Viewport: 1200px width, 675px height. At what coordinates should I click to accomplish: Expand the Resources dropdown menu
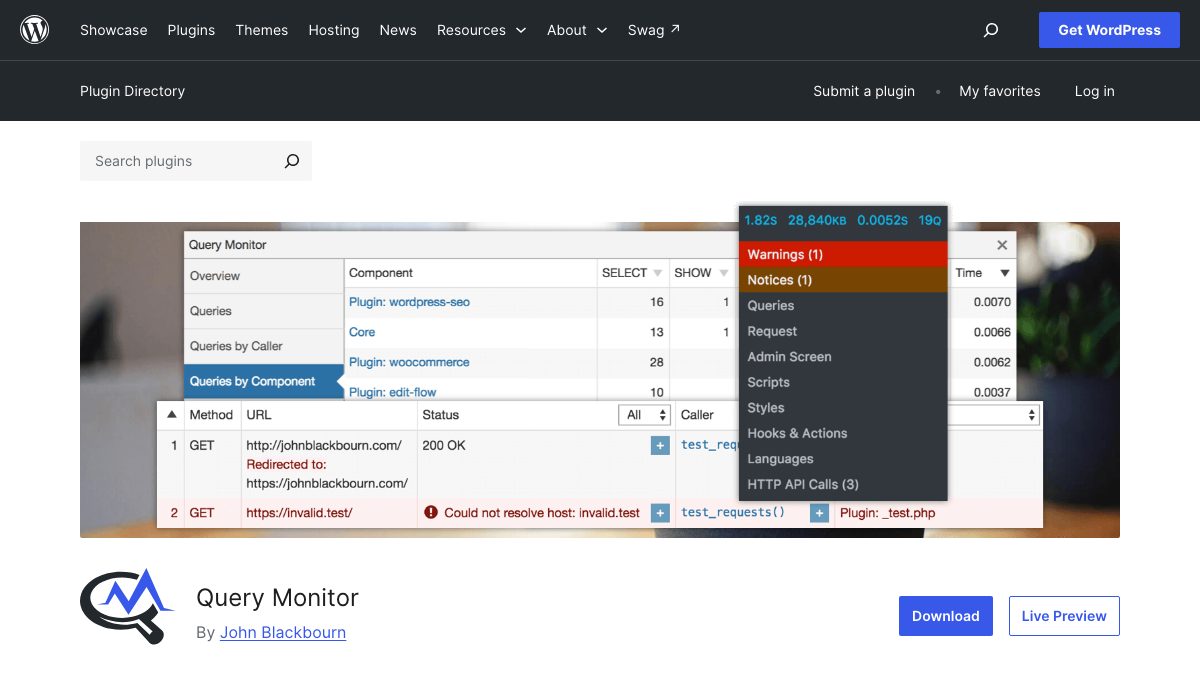click(482, 30)
